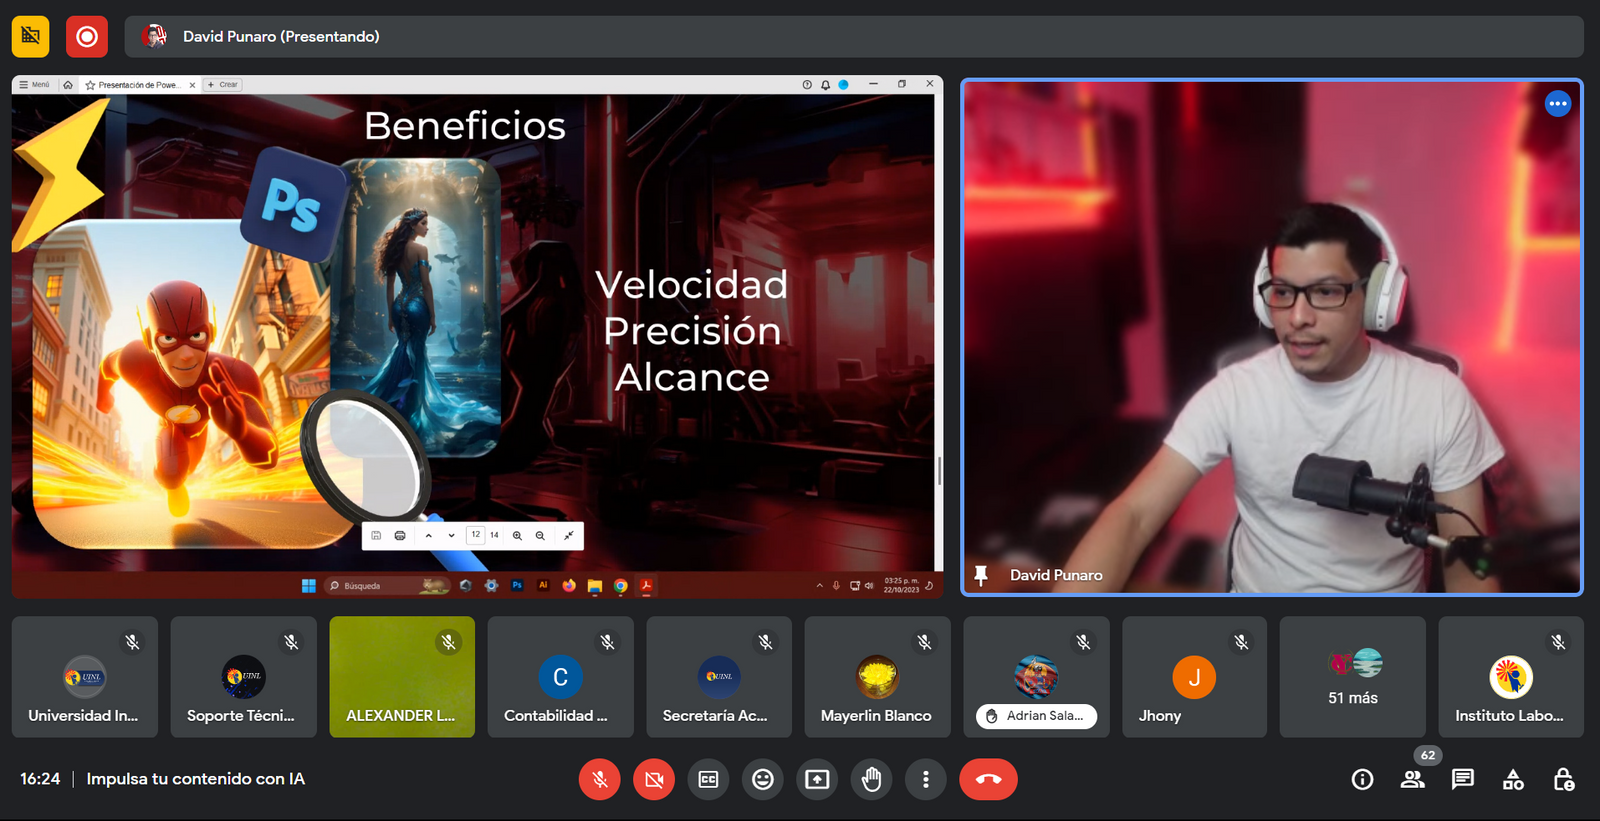1600x821 pixels.
Task: Open Firefox from the shared taskbar
Action: tap(569, 586)
